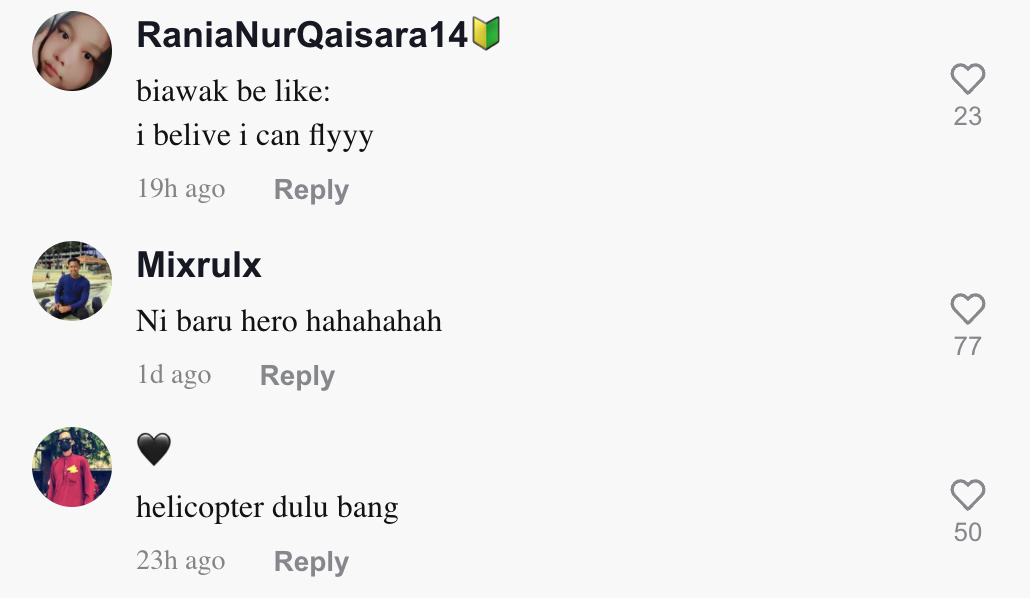Like the 'helicopter dulu bang' comment
Screen dimensions: 1030x598
coord(967,495)
